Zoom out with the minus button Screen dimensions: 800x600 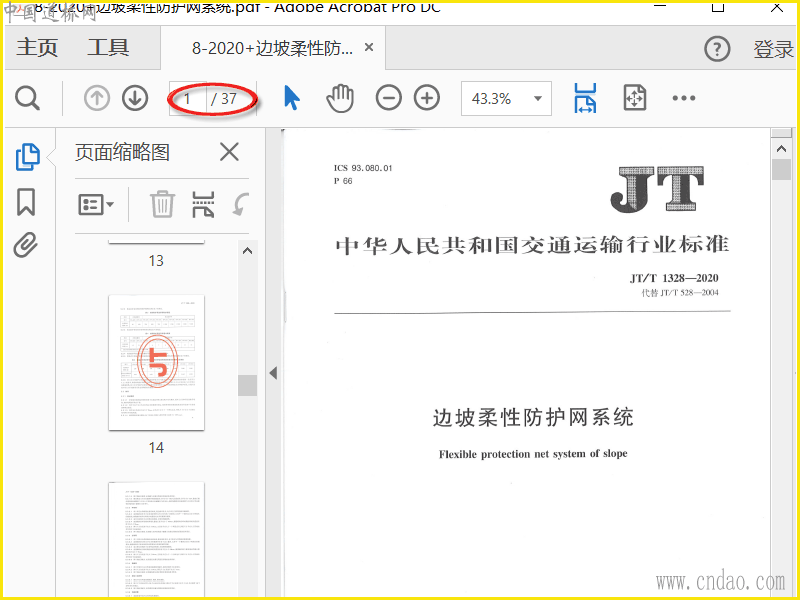pyautogui.click(x=389, y=98)
